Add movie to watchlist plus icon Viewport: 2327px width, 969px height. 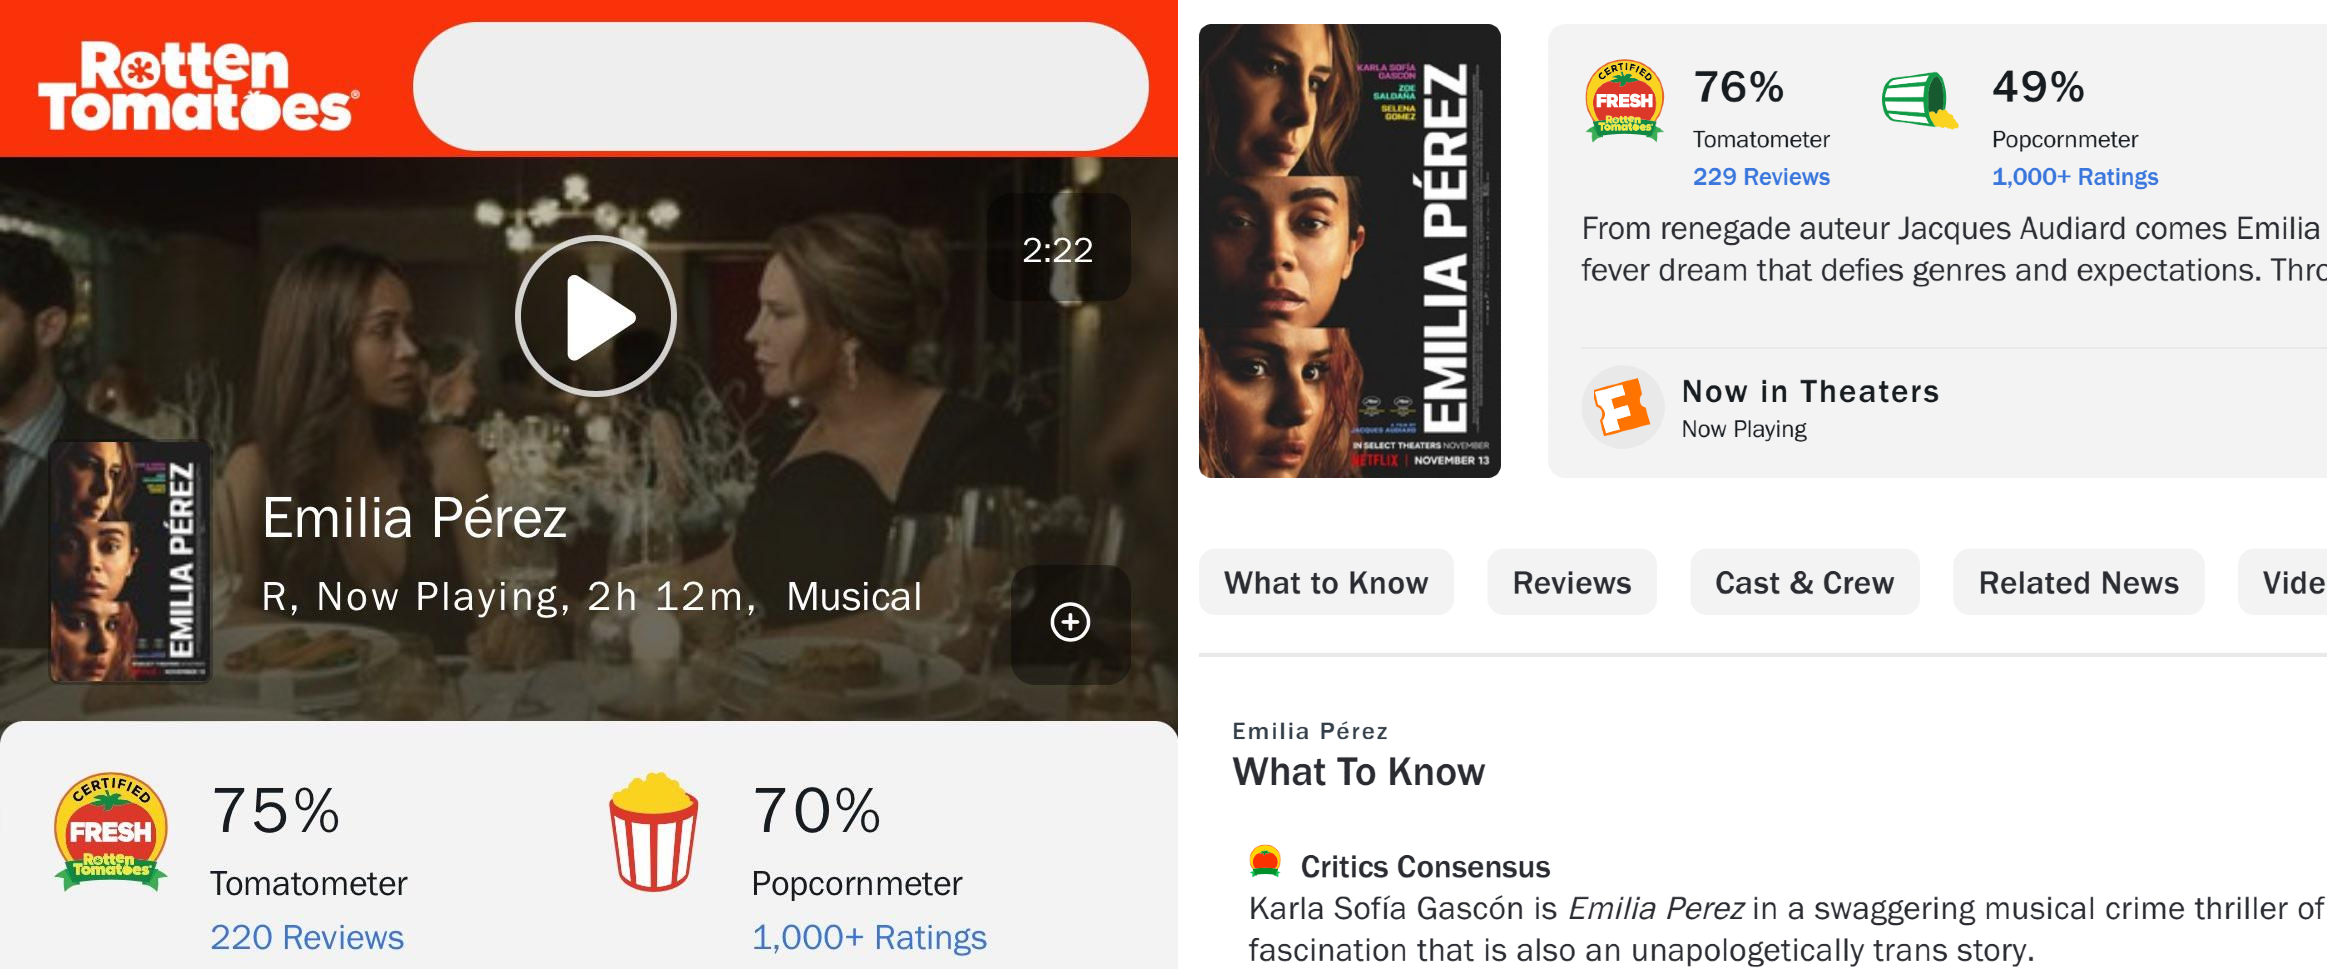(1070, 622)
